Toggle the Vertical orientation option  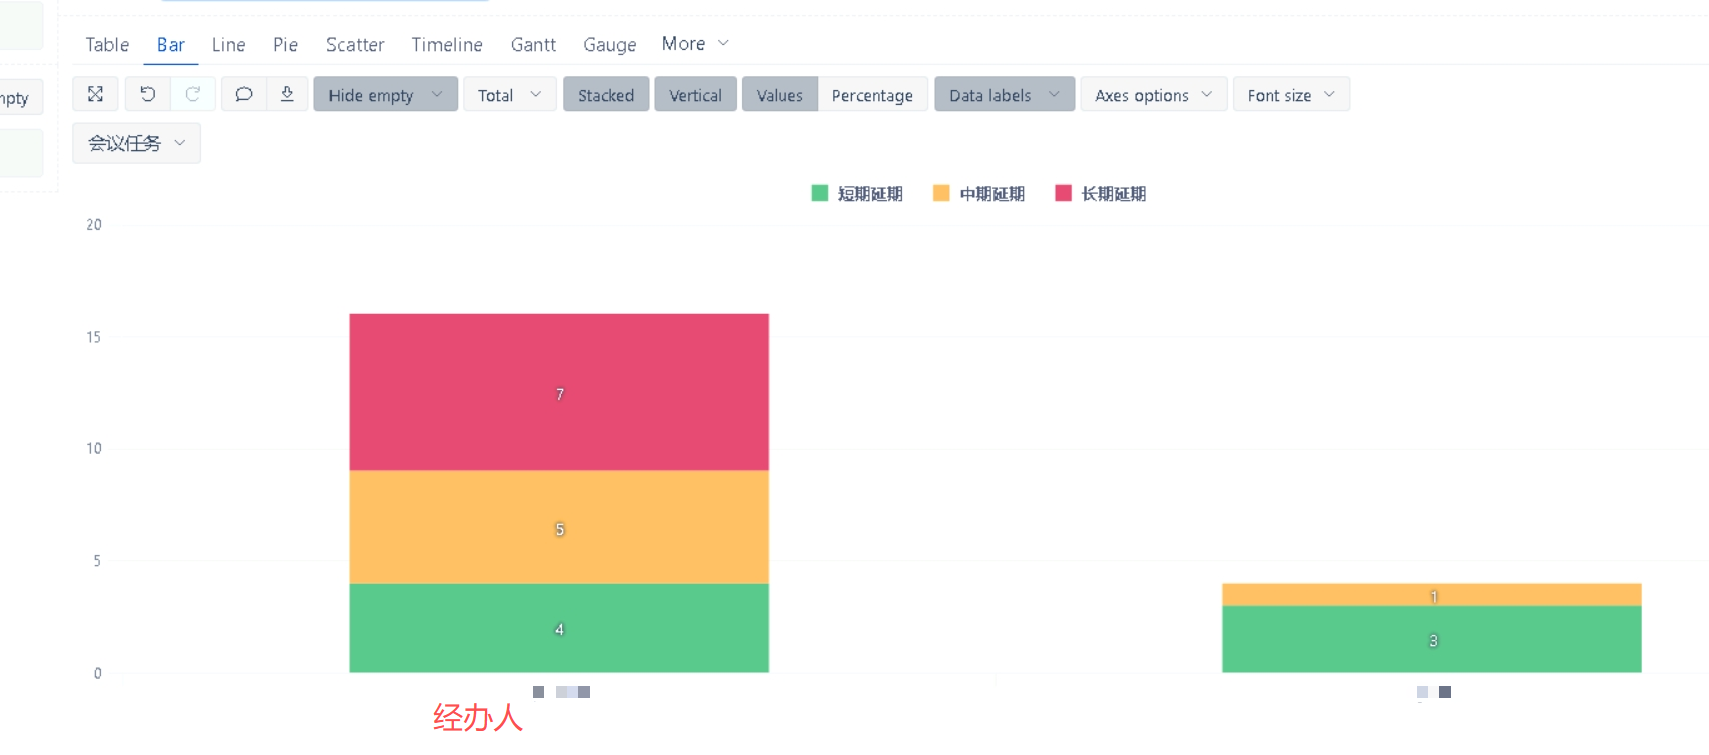(695, 95)
